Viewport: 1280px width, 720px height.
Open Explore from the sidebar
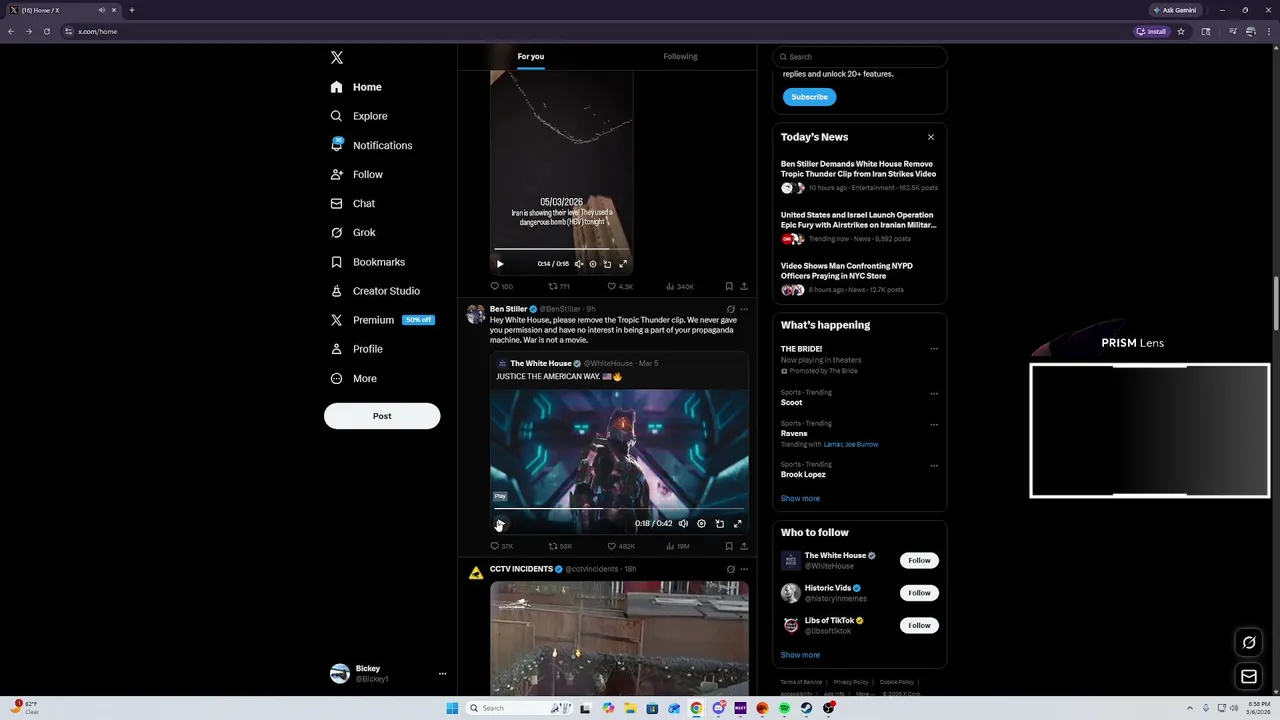click(x=359, y=116)
